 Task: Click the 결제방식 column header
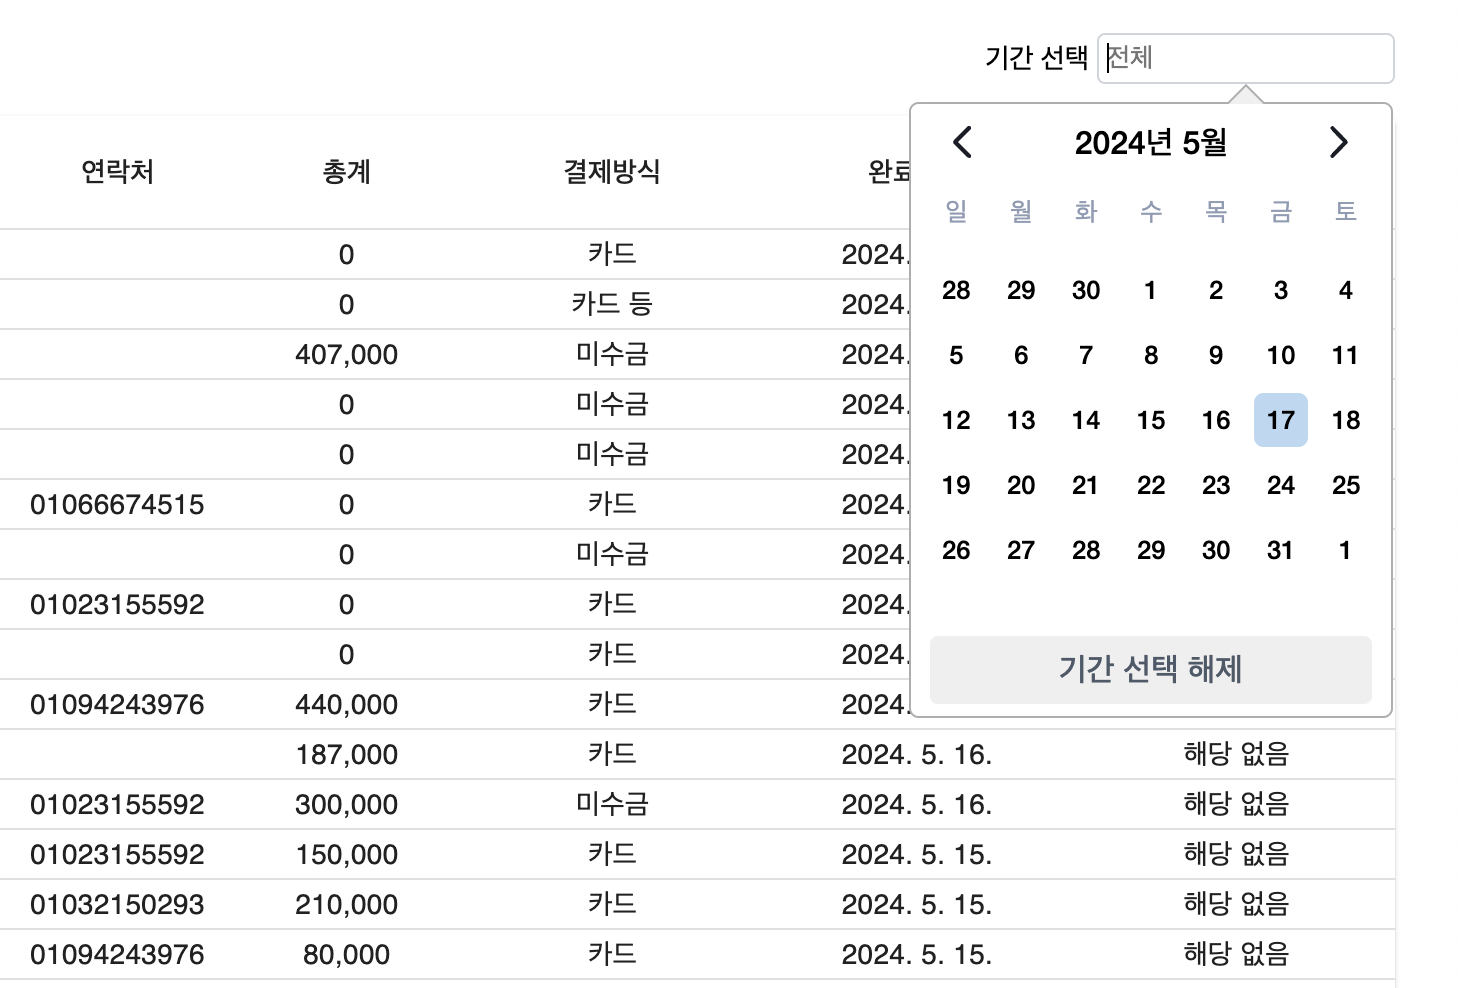click(612, 172)
